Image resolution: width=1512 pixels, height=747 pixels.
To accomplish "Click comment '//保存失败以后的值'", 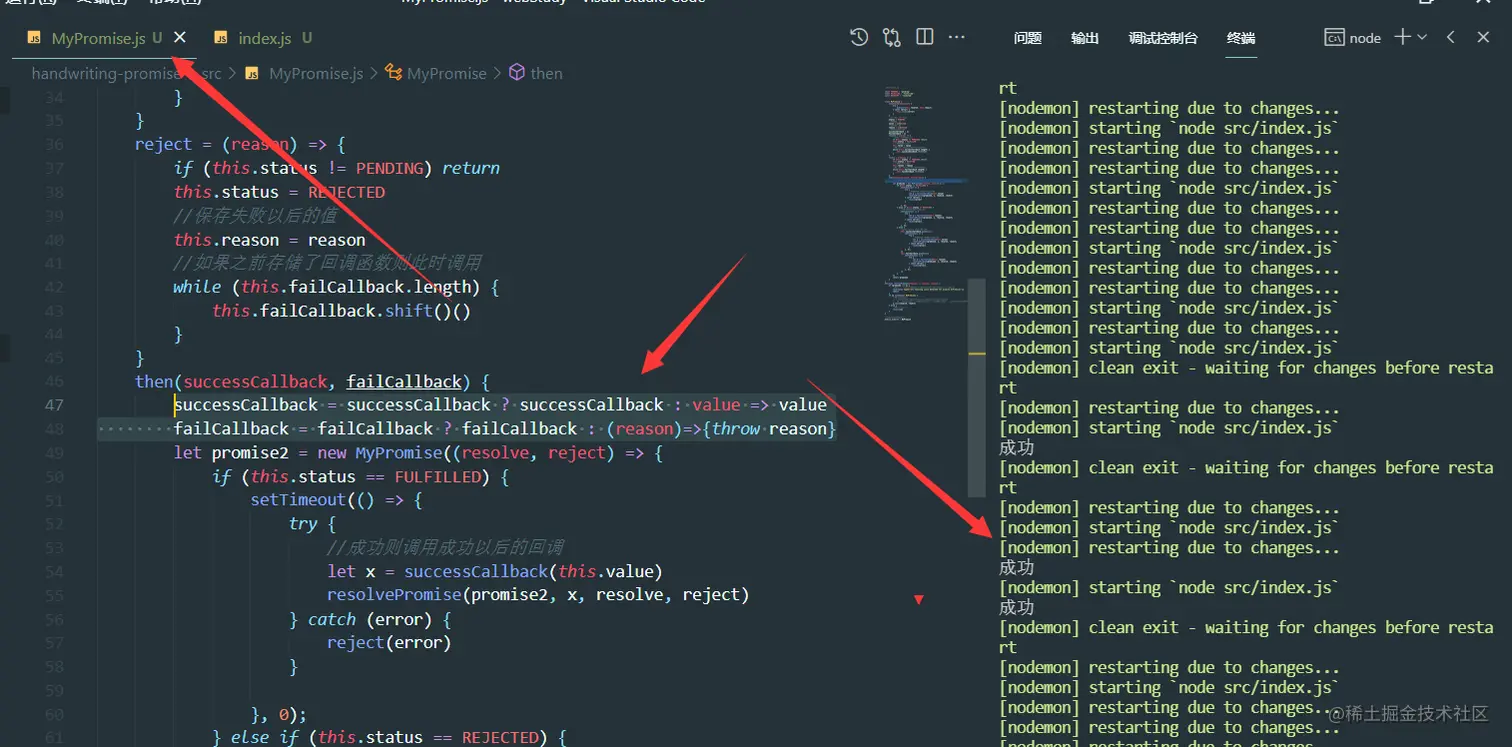I will 255,216.
